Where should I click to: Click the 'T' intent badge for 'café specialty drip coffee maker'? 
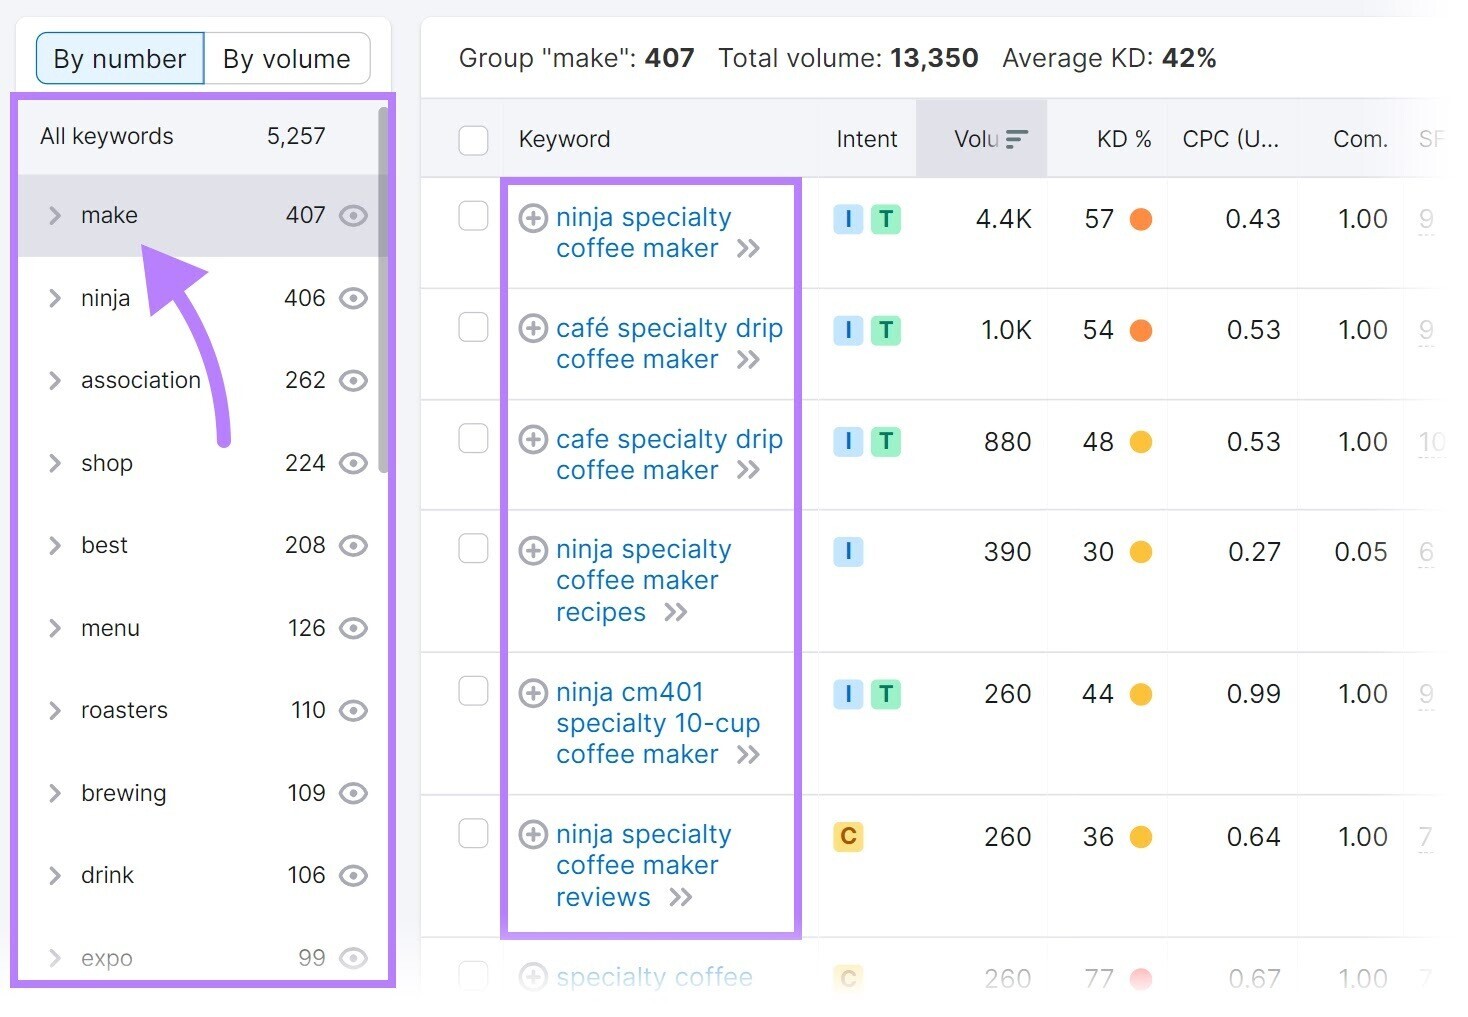point(884,330)
